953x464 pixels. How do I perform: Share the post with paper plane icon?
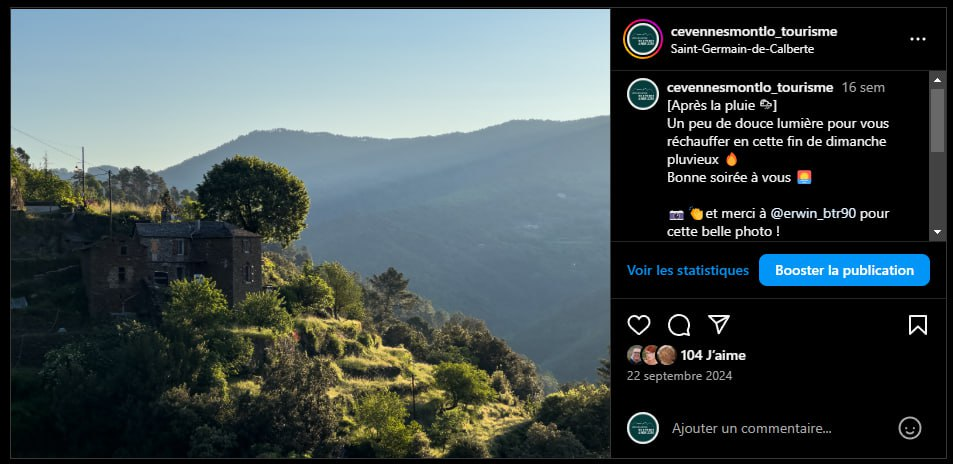click(719, 325)
